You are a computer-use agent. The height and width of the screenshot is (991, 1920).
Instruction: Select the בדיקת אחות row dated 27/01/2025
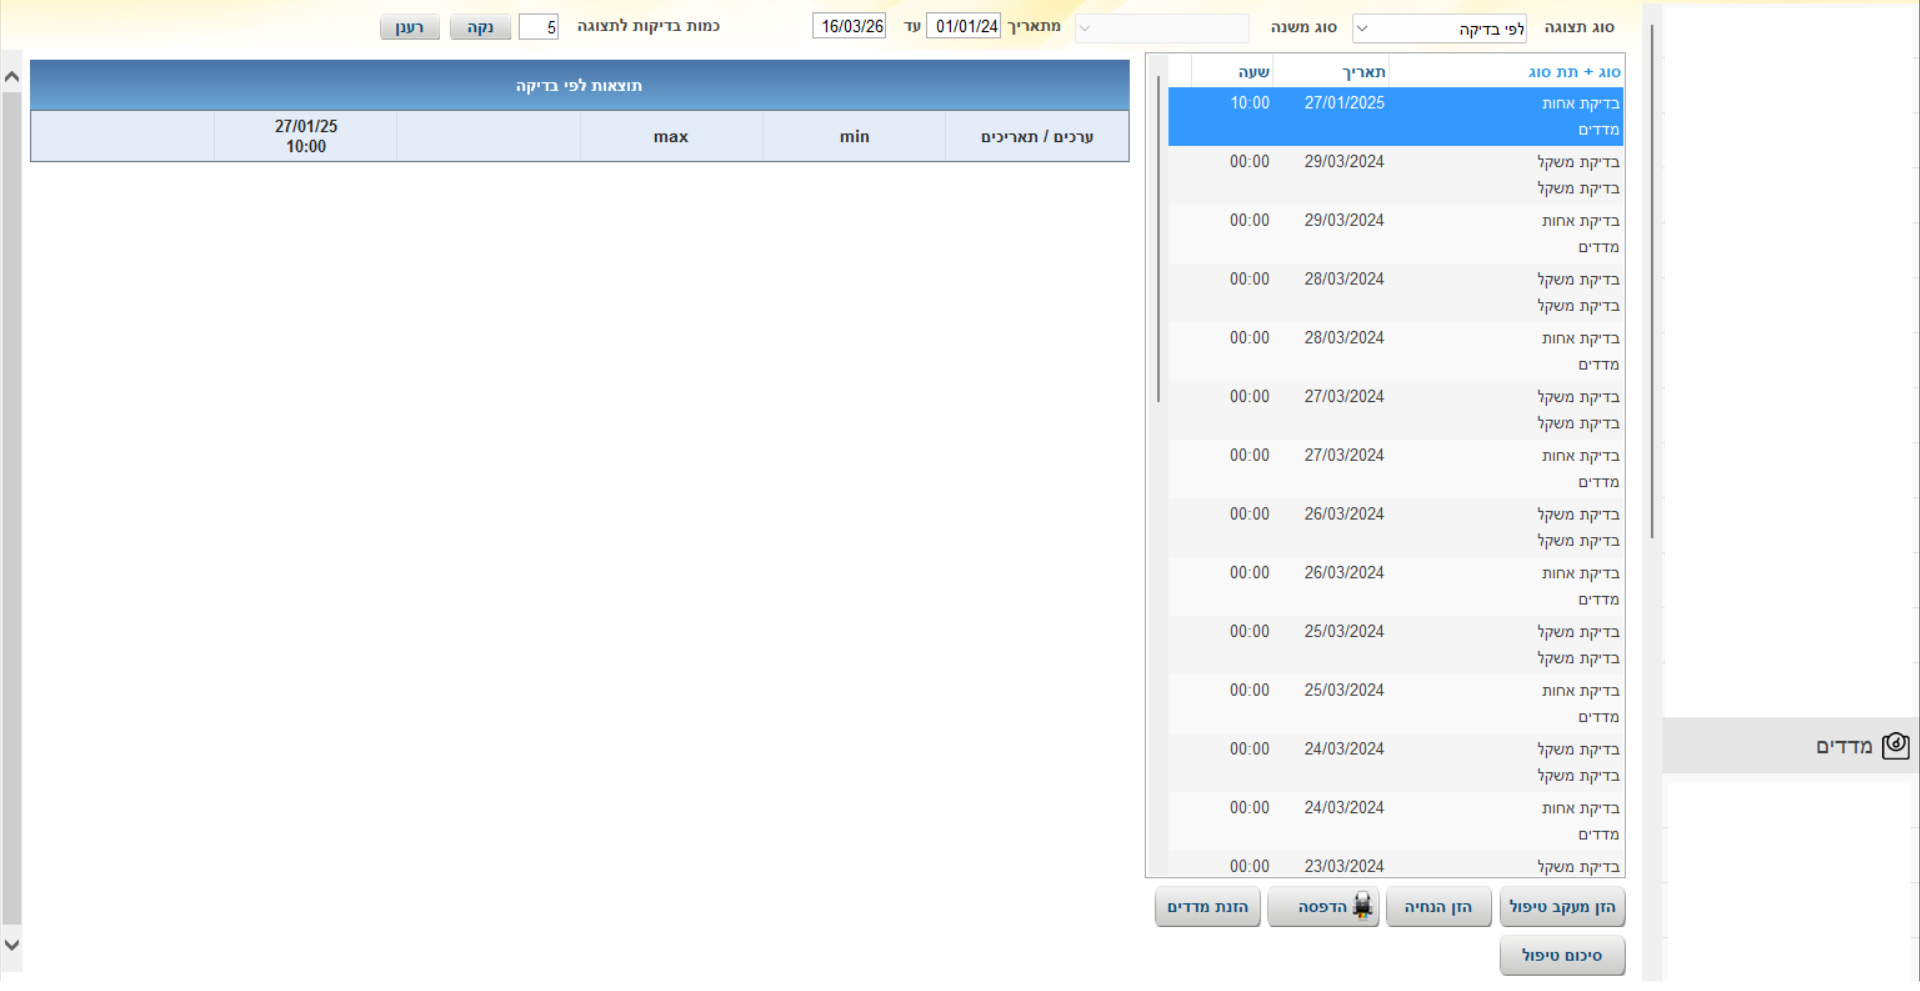(1395, 116)
